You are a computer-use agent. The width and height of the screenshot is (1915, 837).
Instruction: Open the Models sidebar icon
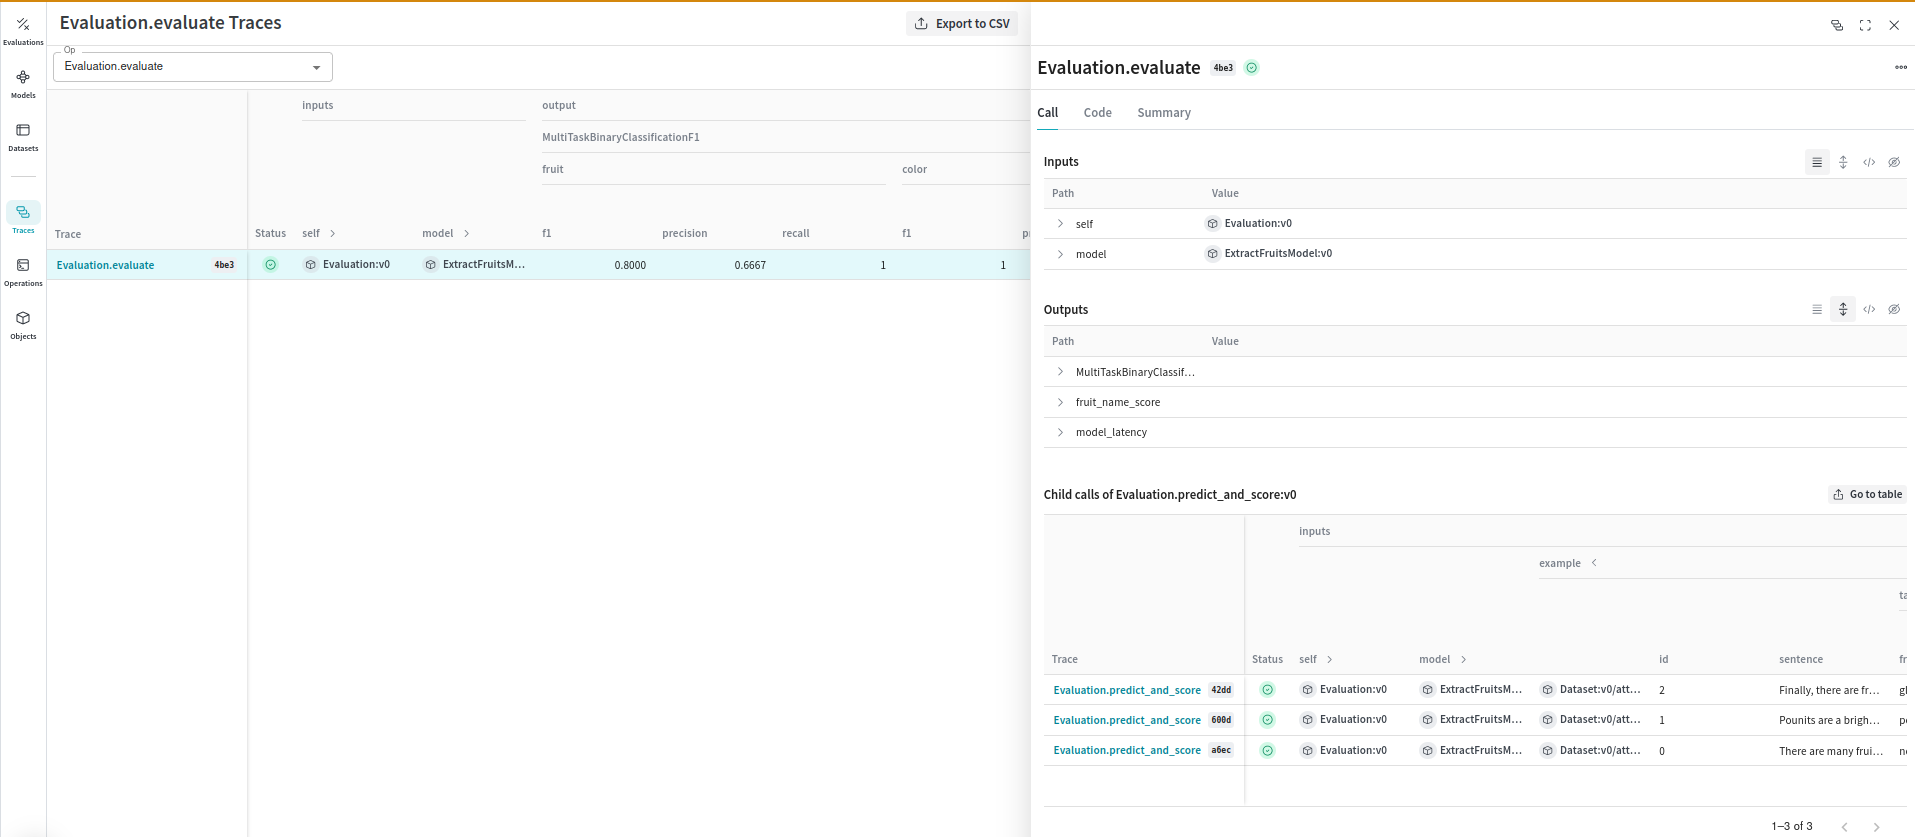click(23, 83)
